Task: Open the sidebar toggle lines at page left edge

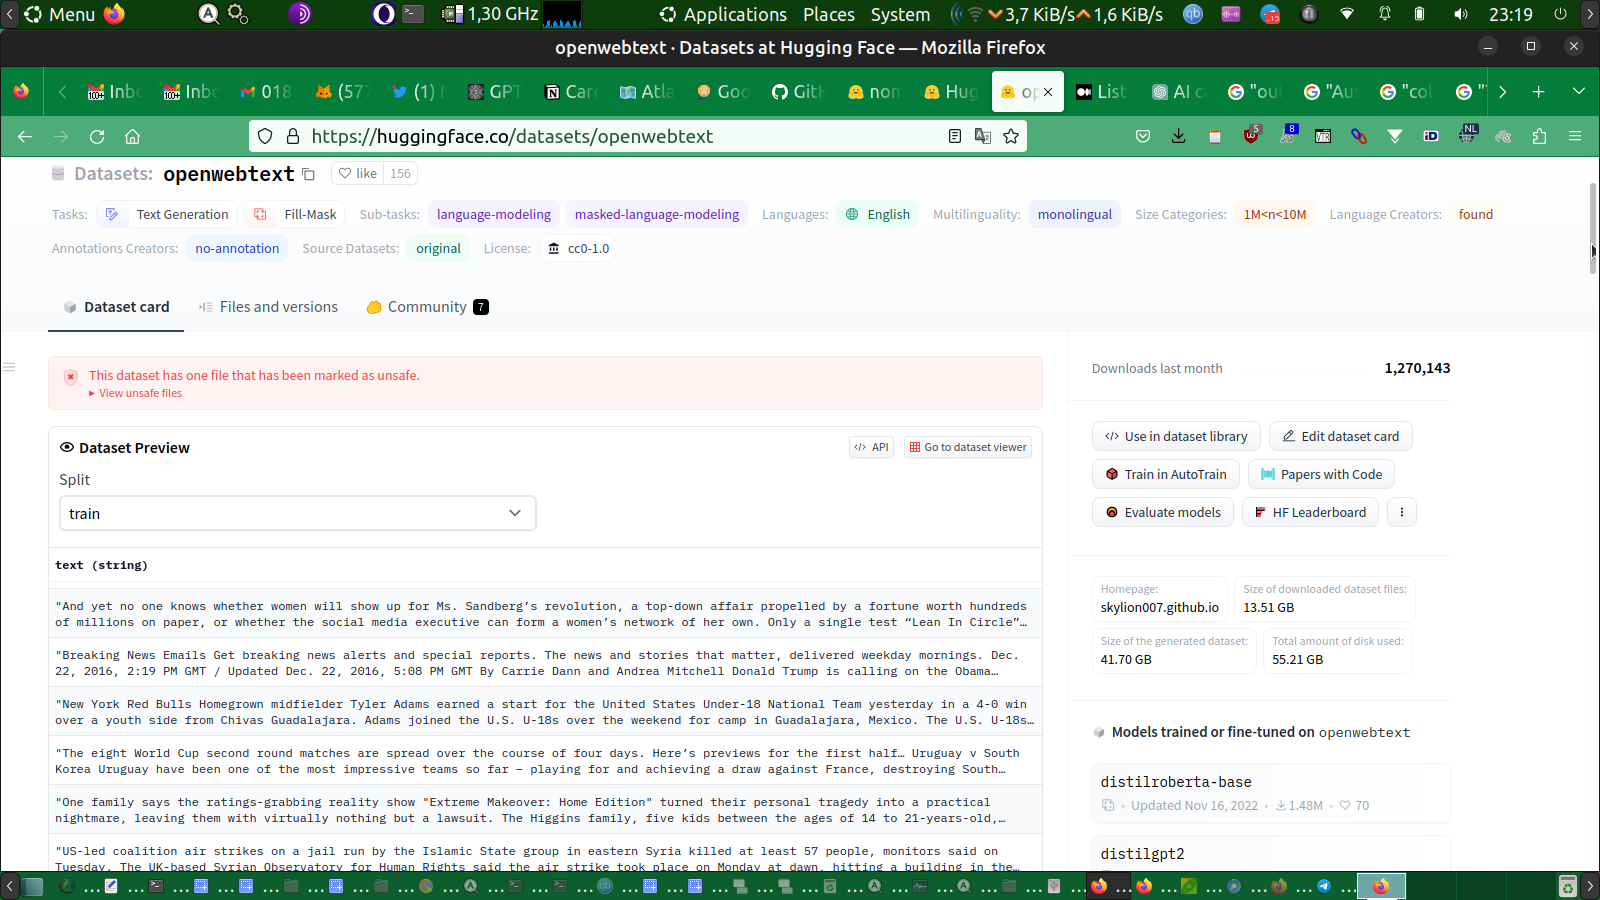Action: tap(9, 367)
